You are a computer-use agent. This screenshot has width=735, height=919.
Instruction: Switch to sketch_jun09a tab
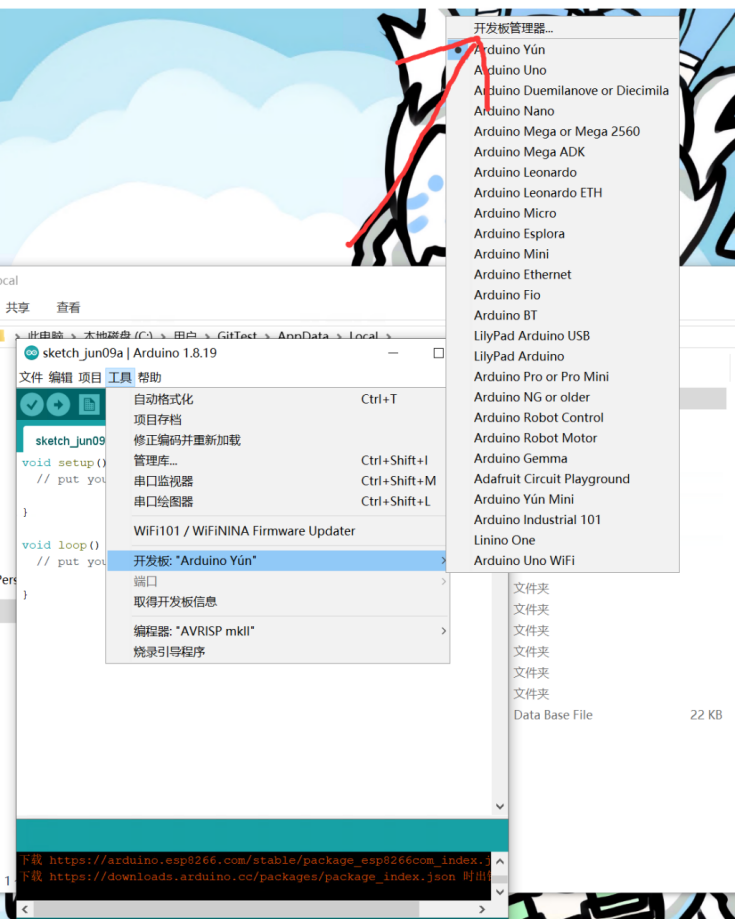(x=66, y=440)
